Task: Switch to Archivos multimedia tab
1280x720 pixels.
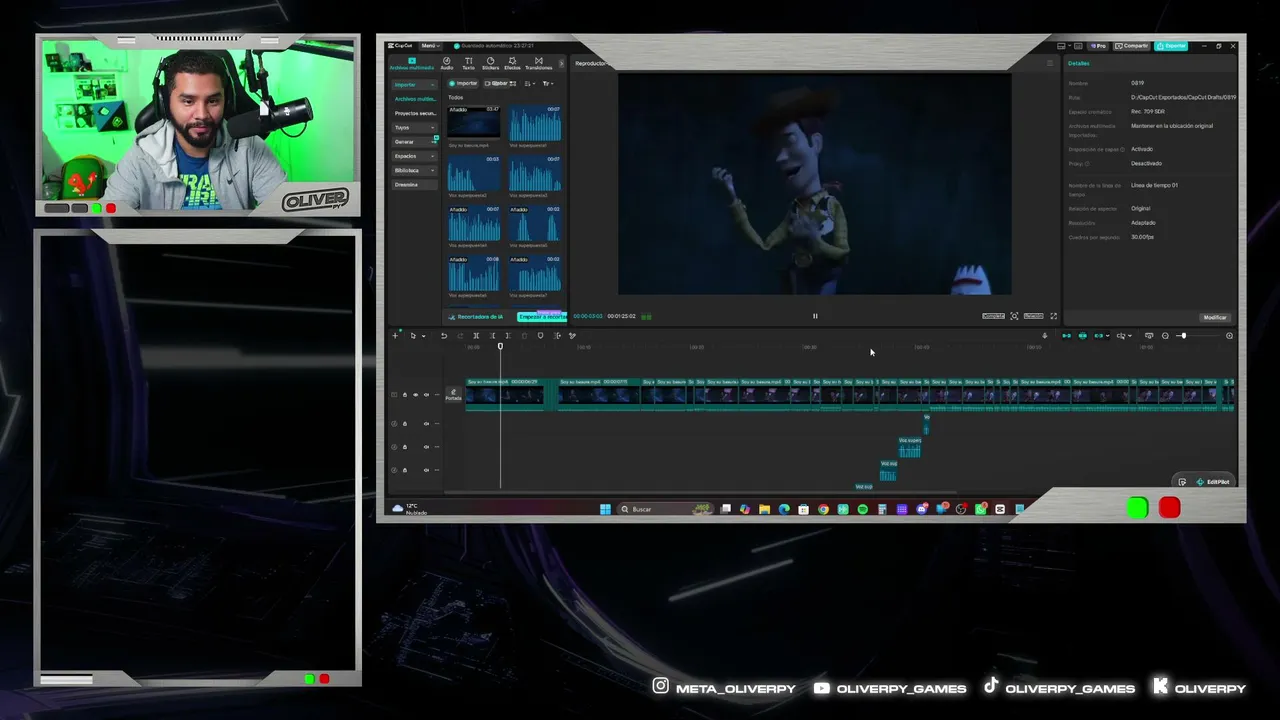Action: 412,63
